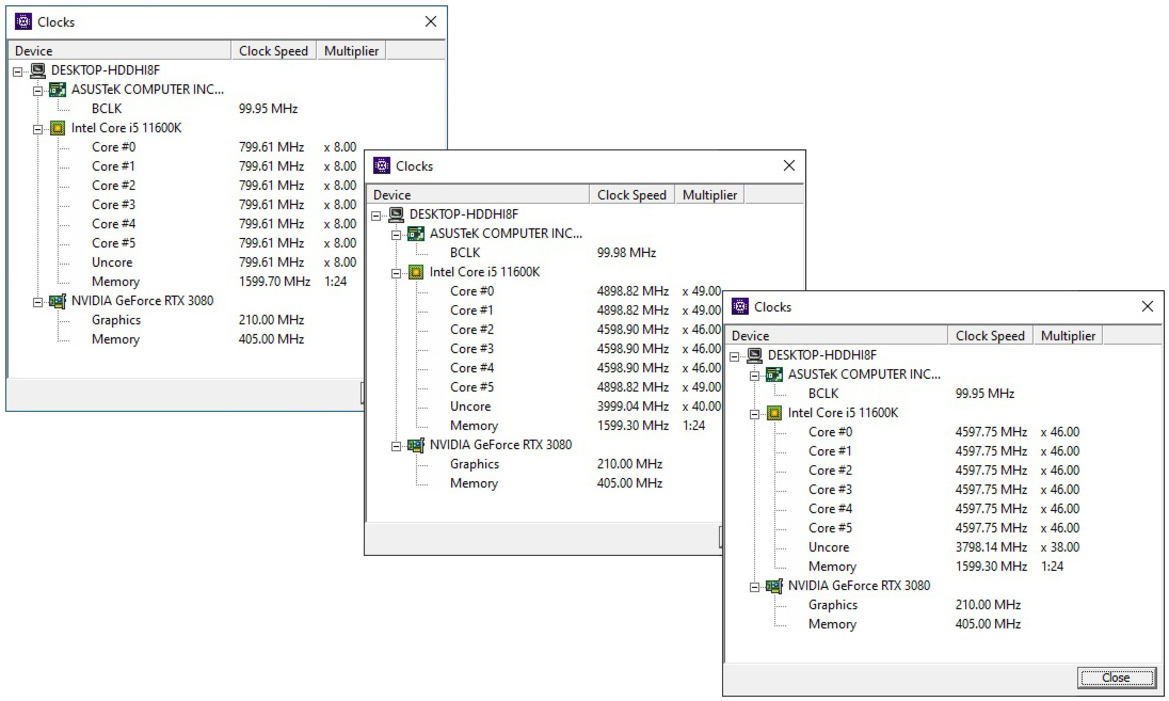
Task: Select the Core #2 row showing 4598.90 MHz
Action: point(585,330)
